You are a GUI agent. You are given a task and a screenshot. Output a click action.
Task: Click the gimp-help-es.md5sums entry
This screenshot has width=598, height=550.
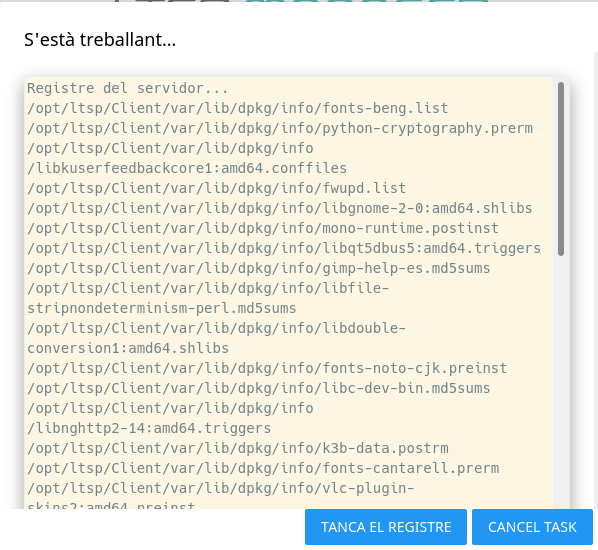(x=259, y=268)
